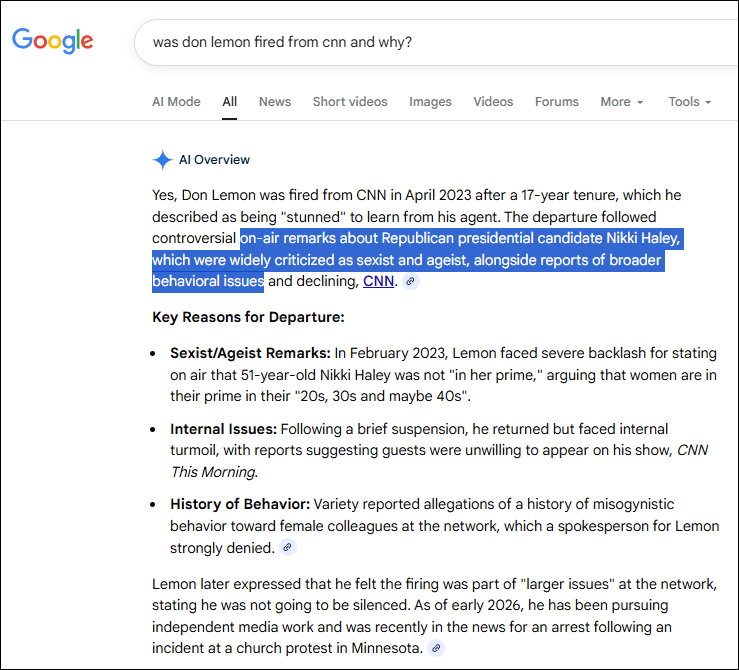Show the Videos tab results
739x670 pixels.
tap(493, 102)
